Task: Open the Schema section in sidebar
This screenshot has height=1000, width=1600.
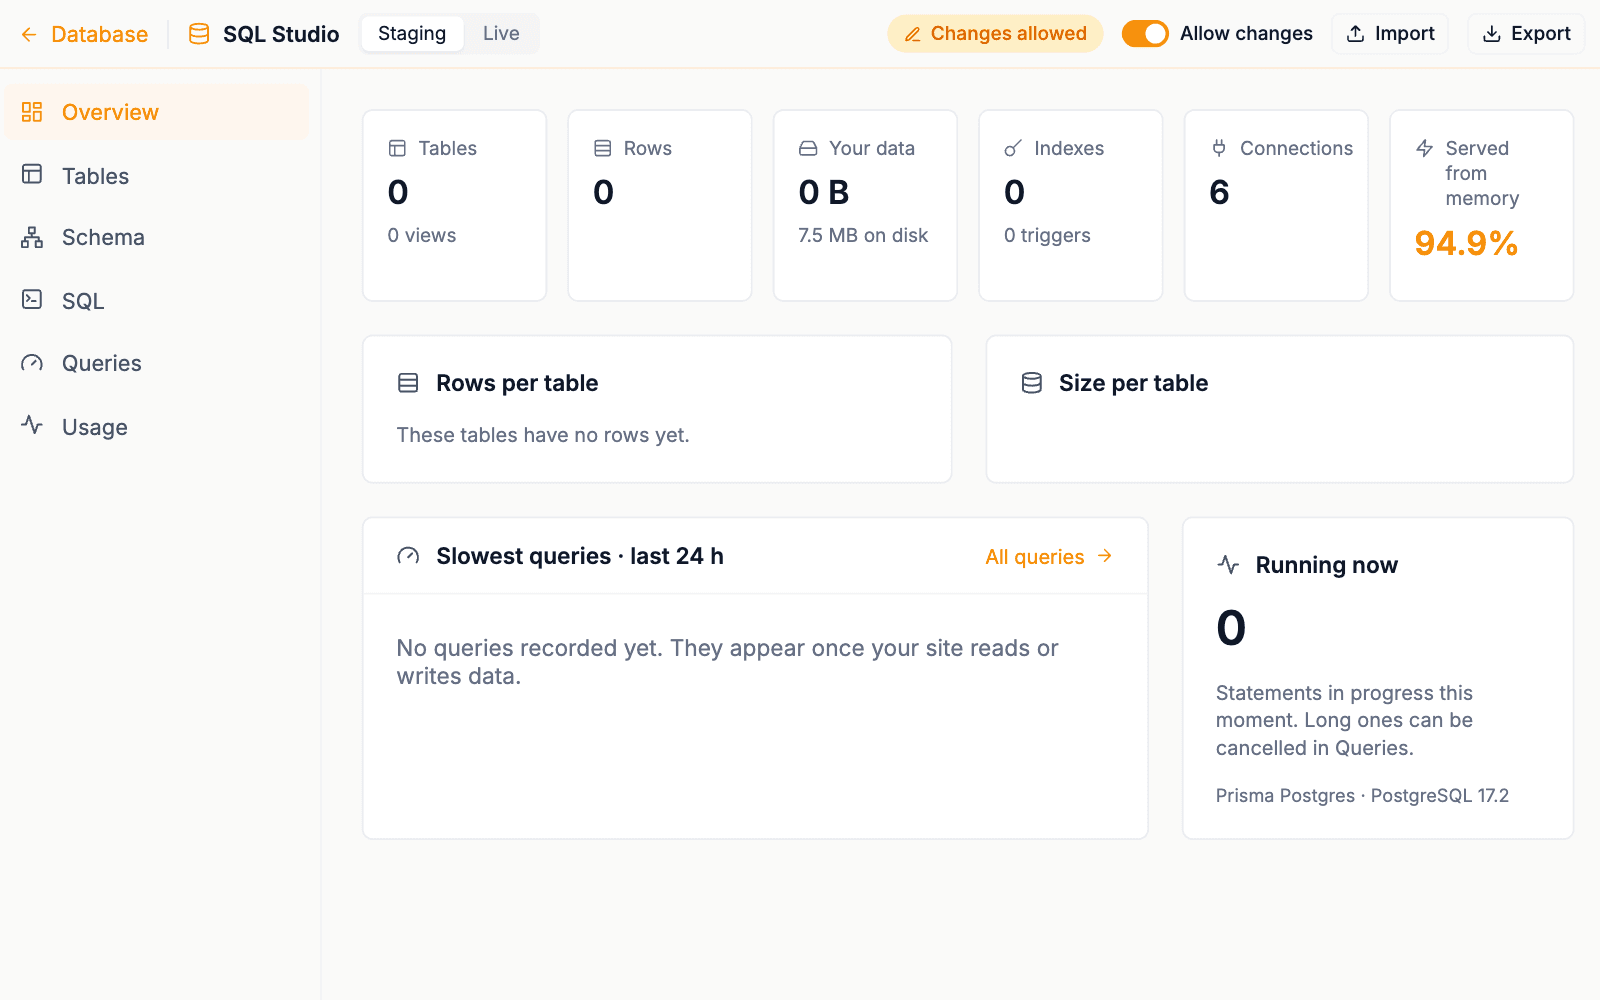Action: point(157,237)
